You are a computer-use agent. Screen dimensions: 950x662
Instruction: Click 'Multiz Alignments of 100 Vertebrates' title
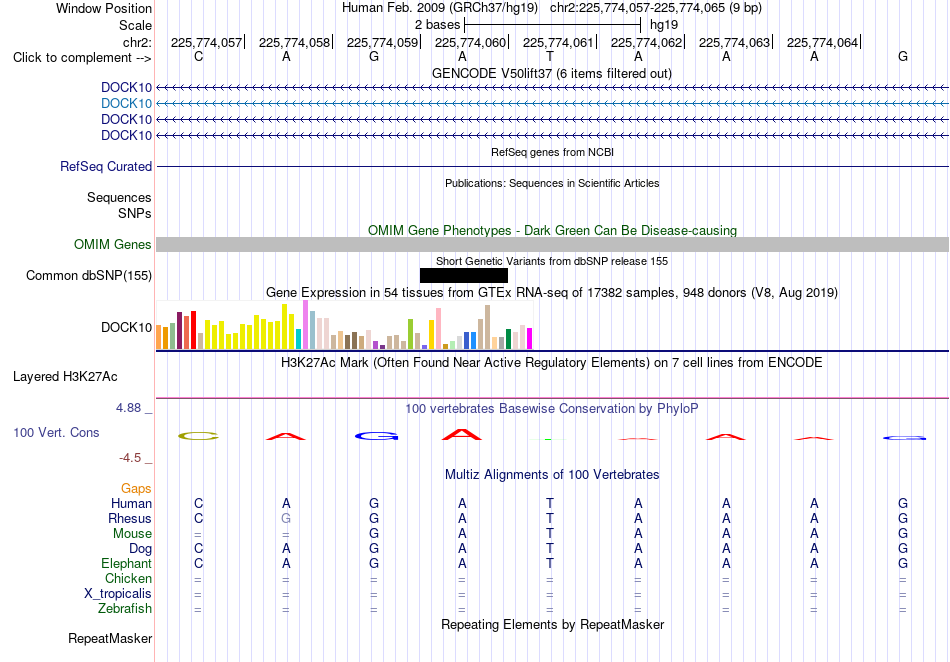[x=552, y=475]
